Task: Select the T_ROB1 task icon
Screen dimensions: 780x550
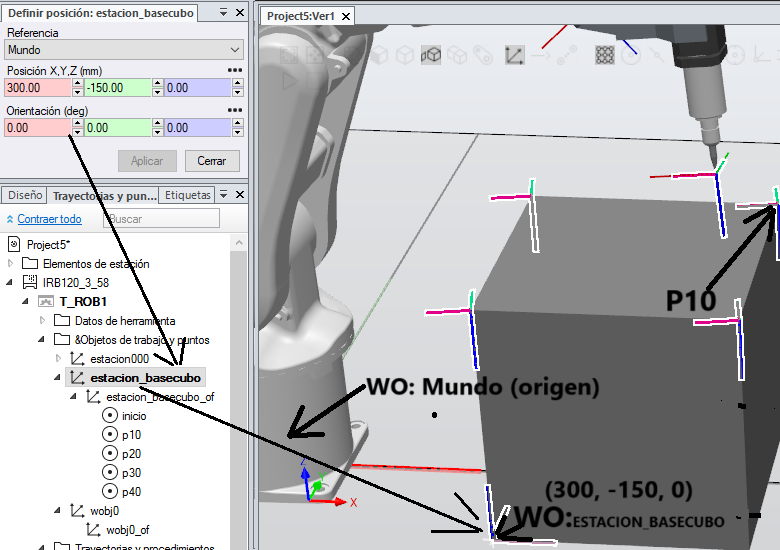Action: click(47, 302)
